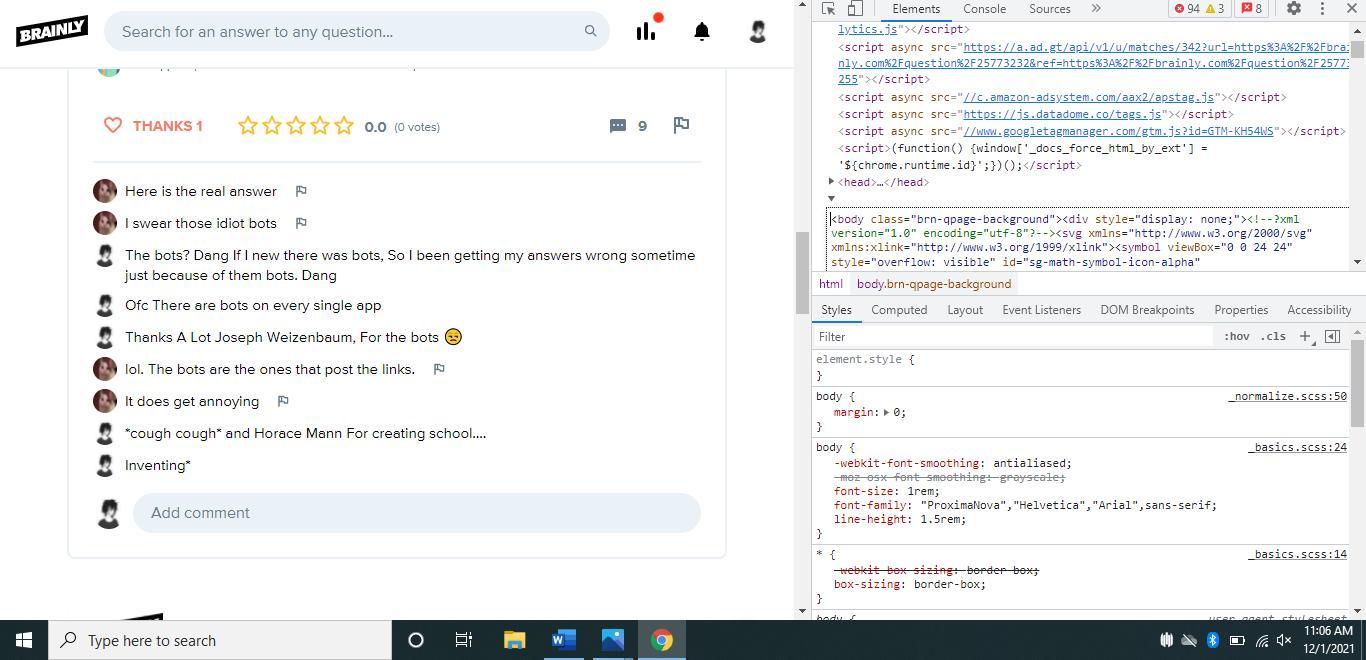Open the a.ad.gt script URL link
The width and height of the screenshot is (1366, 660).
point(1094,63)
